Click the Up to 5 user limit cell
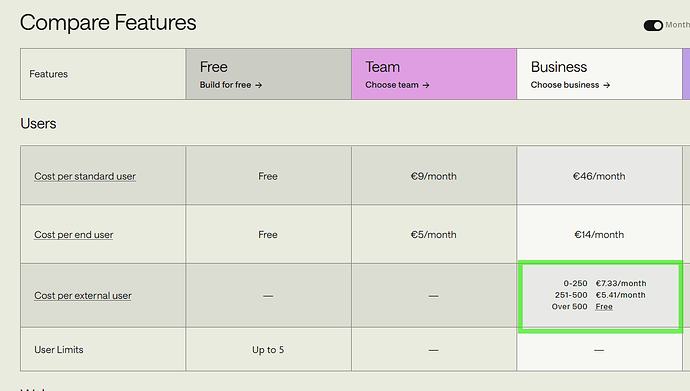 point(268,350)
